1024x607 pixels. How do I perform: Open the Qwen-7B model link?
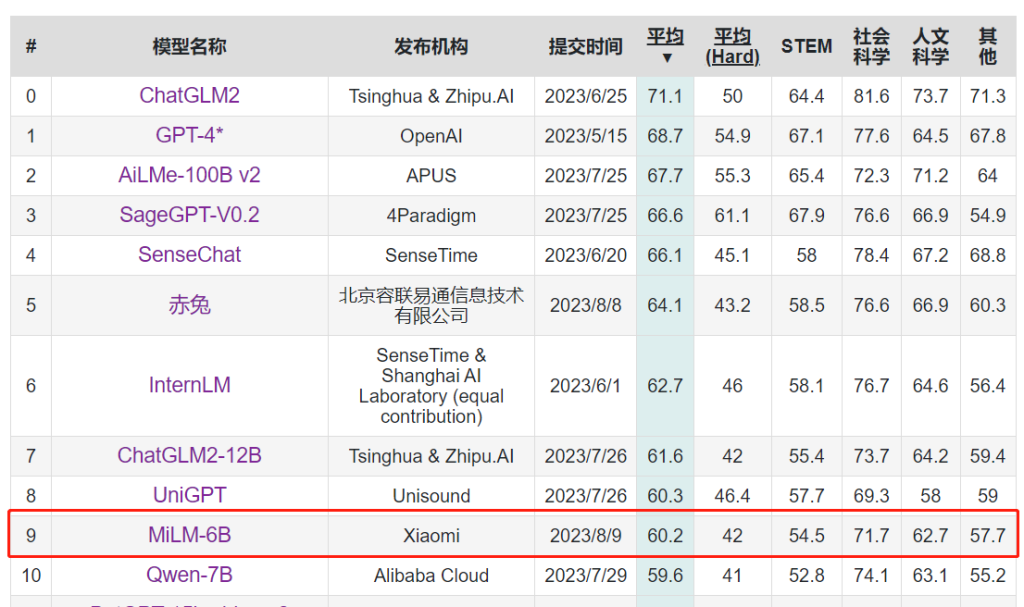(189, 575)
